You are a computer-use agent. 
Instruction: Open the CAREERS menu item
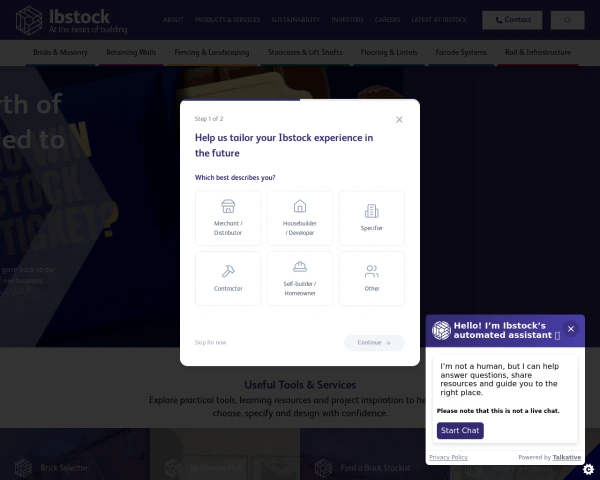pos(387,20)
